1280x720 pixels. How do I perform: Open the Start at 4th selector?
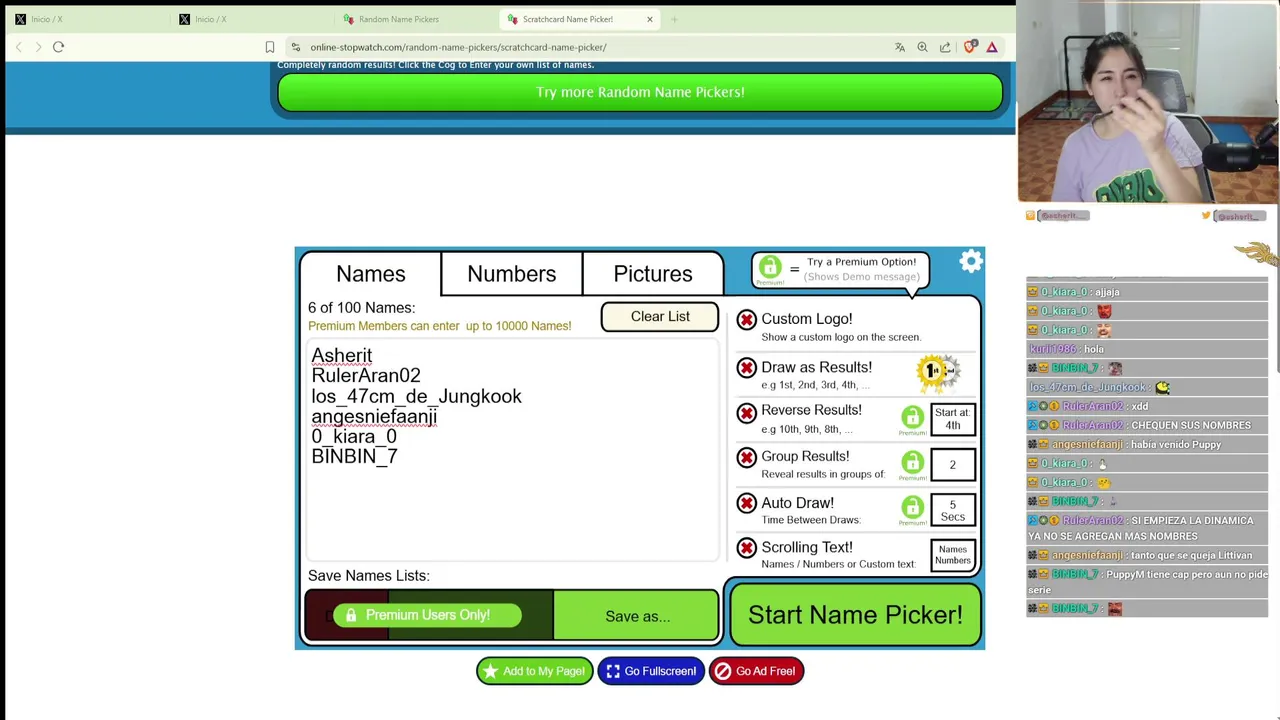click(952, 419)
